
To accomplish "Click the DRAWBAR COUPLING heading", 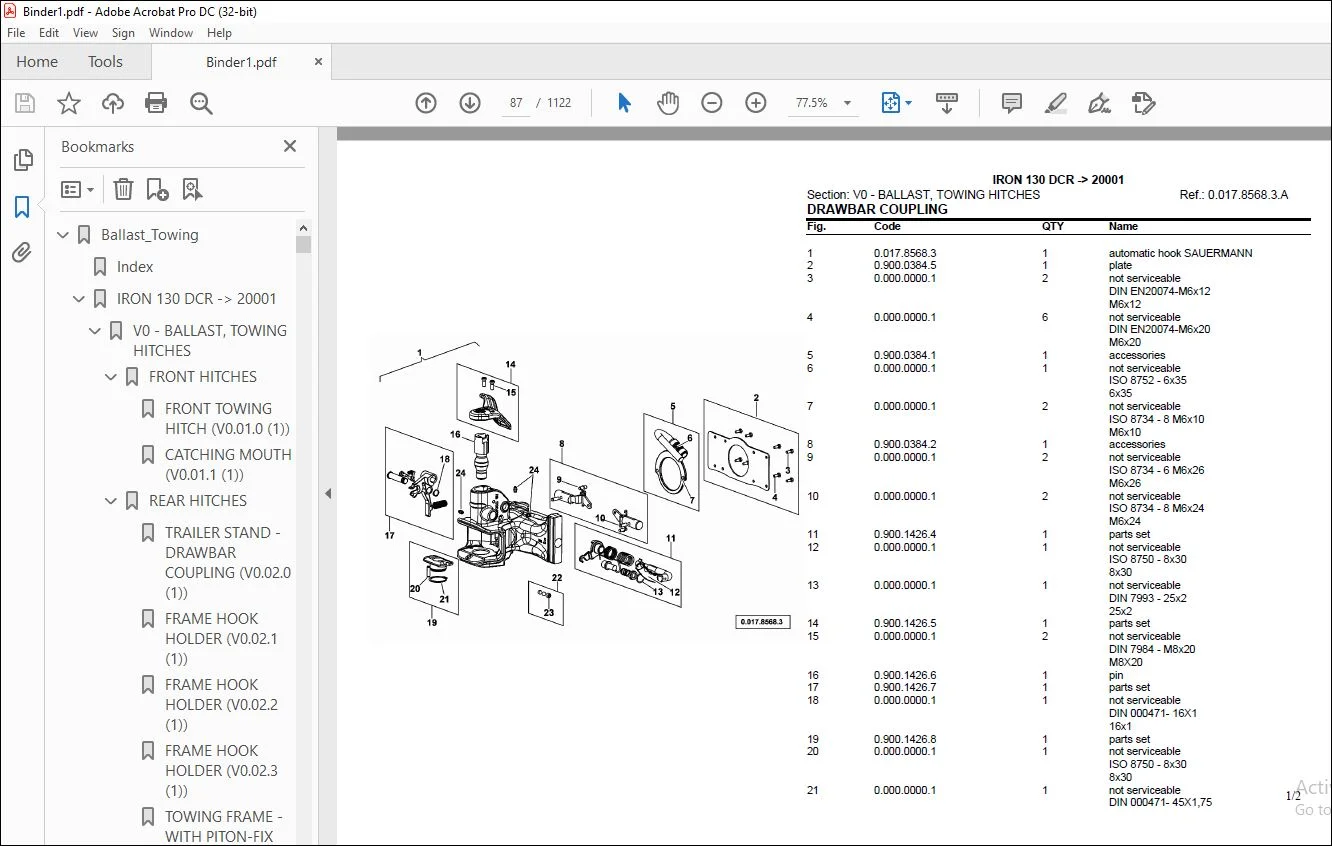I will point(877,210).
